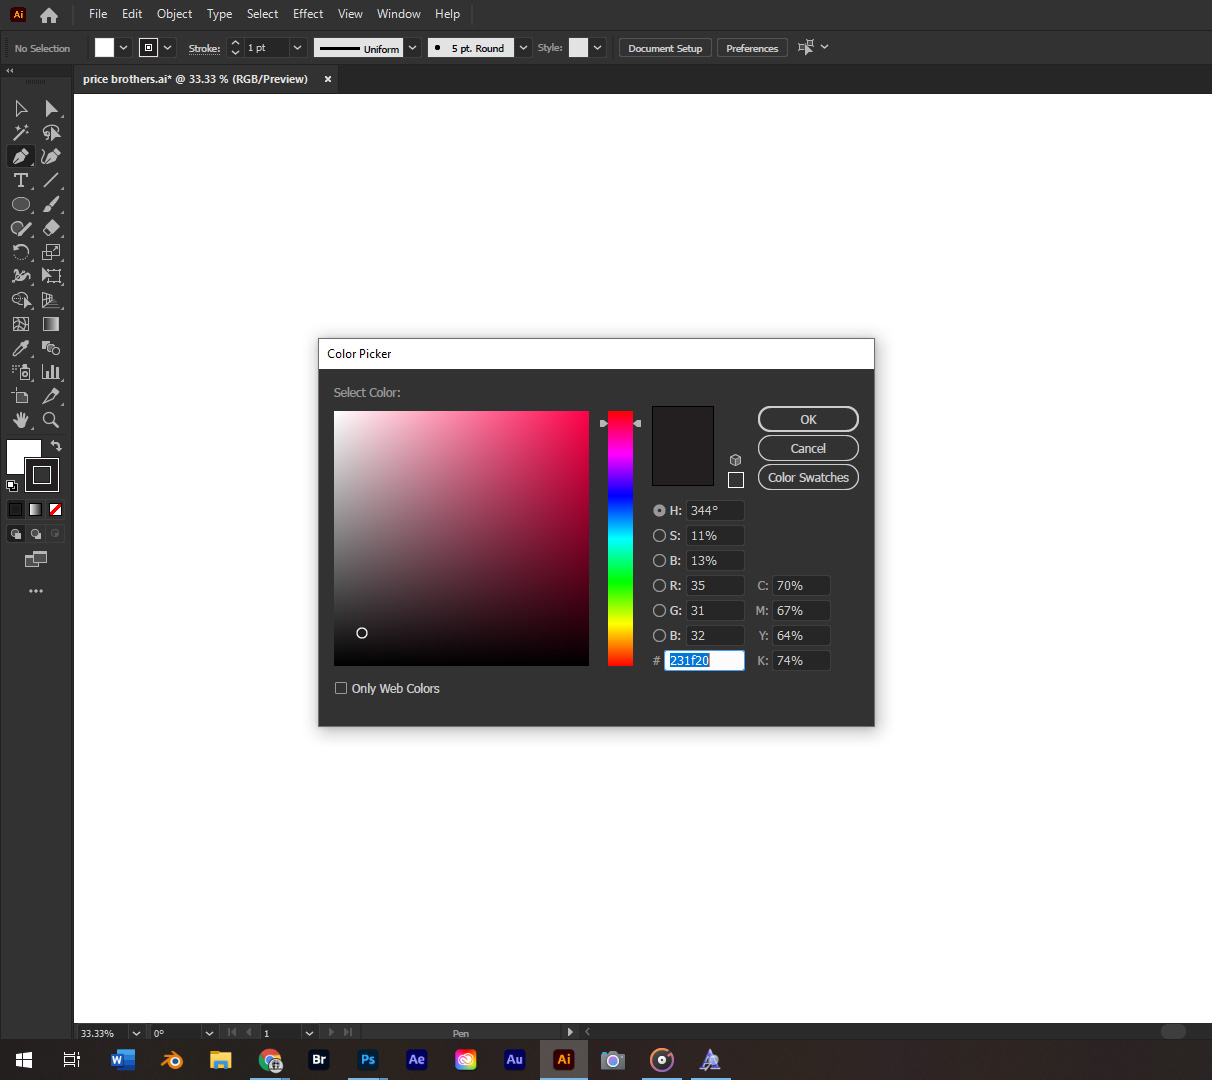Choose the Type tool
Image resolution: width=1212 pixels, height=1080 pixels.
click(20, 180)
